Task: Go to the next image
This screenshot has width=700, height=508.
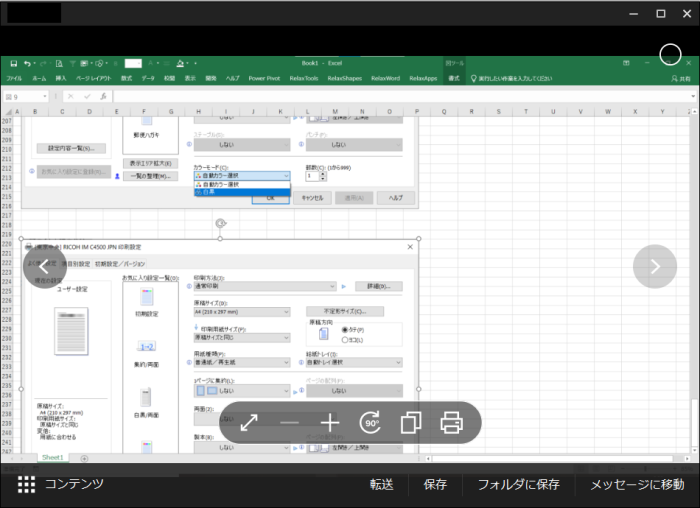Action: pos(655,266)
